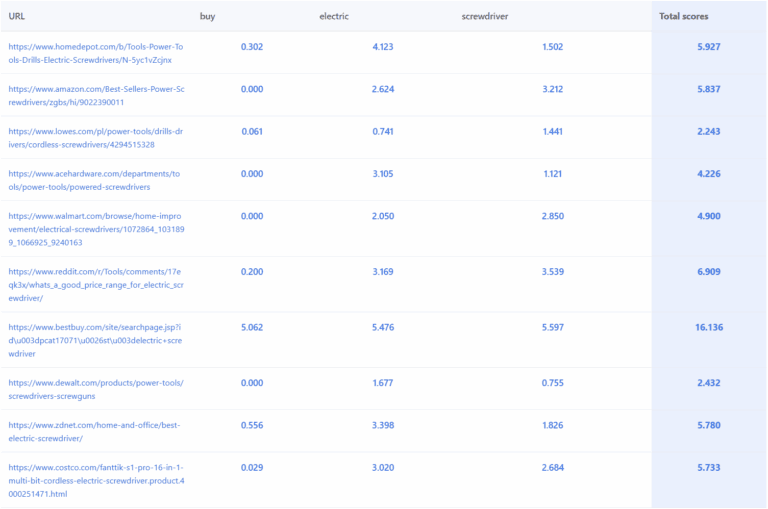The width and height of the screenshot is (768, 509).
Task: Select total score 5.733
Action: [709, 468]
